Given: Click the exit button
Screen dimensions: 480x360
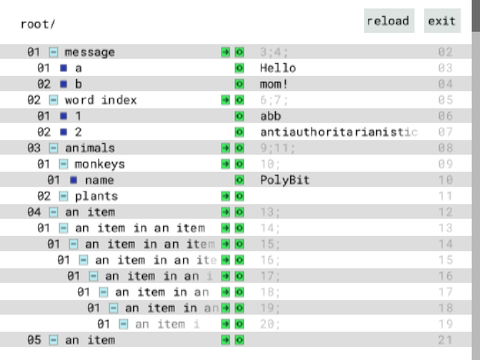Looking at the screenshot, I should (442, 21).
